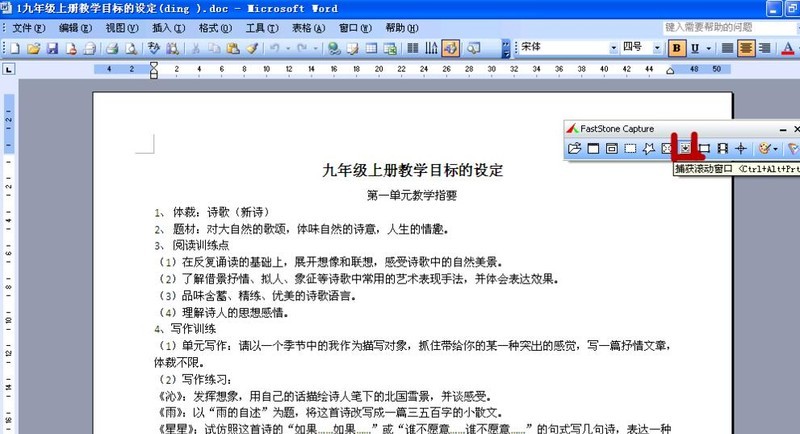Toggle center alignment

coord(746,48)
